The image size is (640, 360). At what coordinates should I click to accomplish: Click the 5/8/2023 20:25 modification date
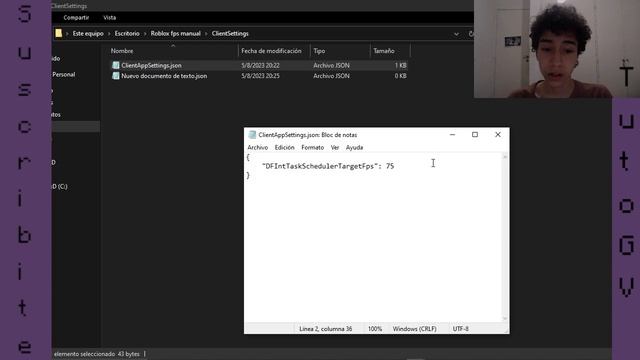click(x=260, y=76)
